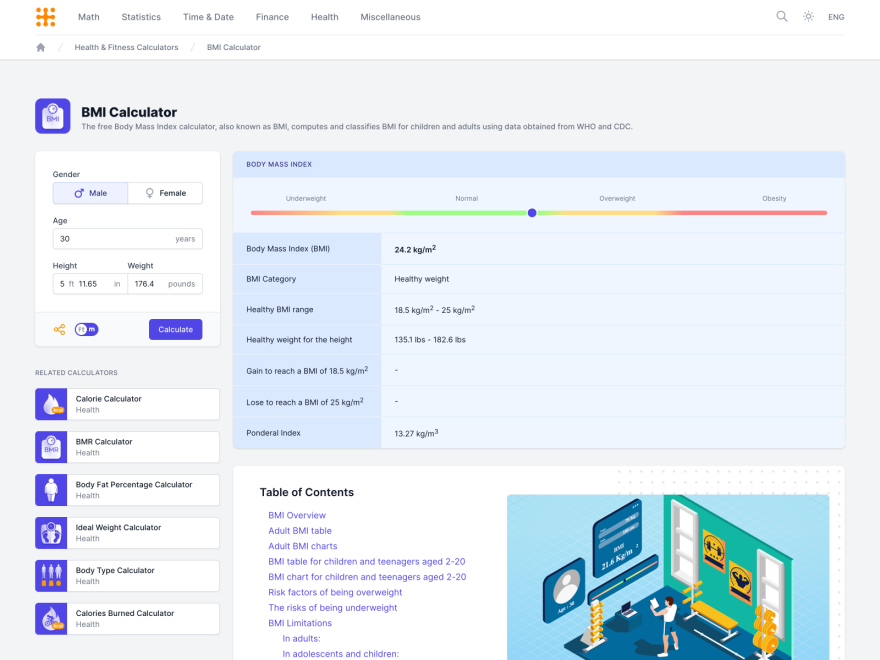Open the Miscellaneous menu

click(390, 17)
